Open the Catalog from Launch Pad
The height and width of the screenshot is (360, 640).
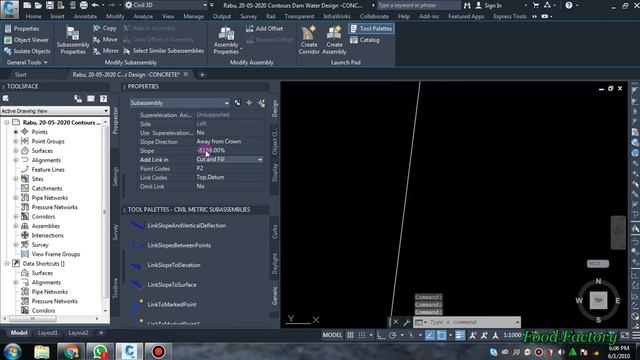point(365,40)
